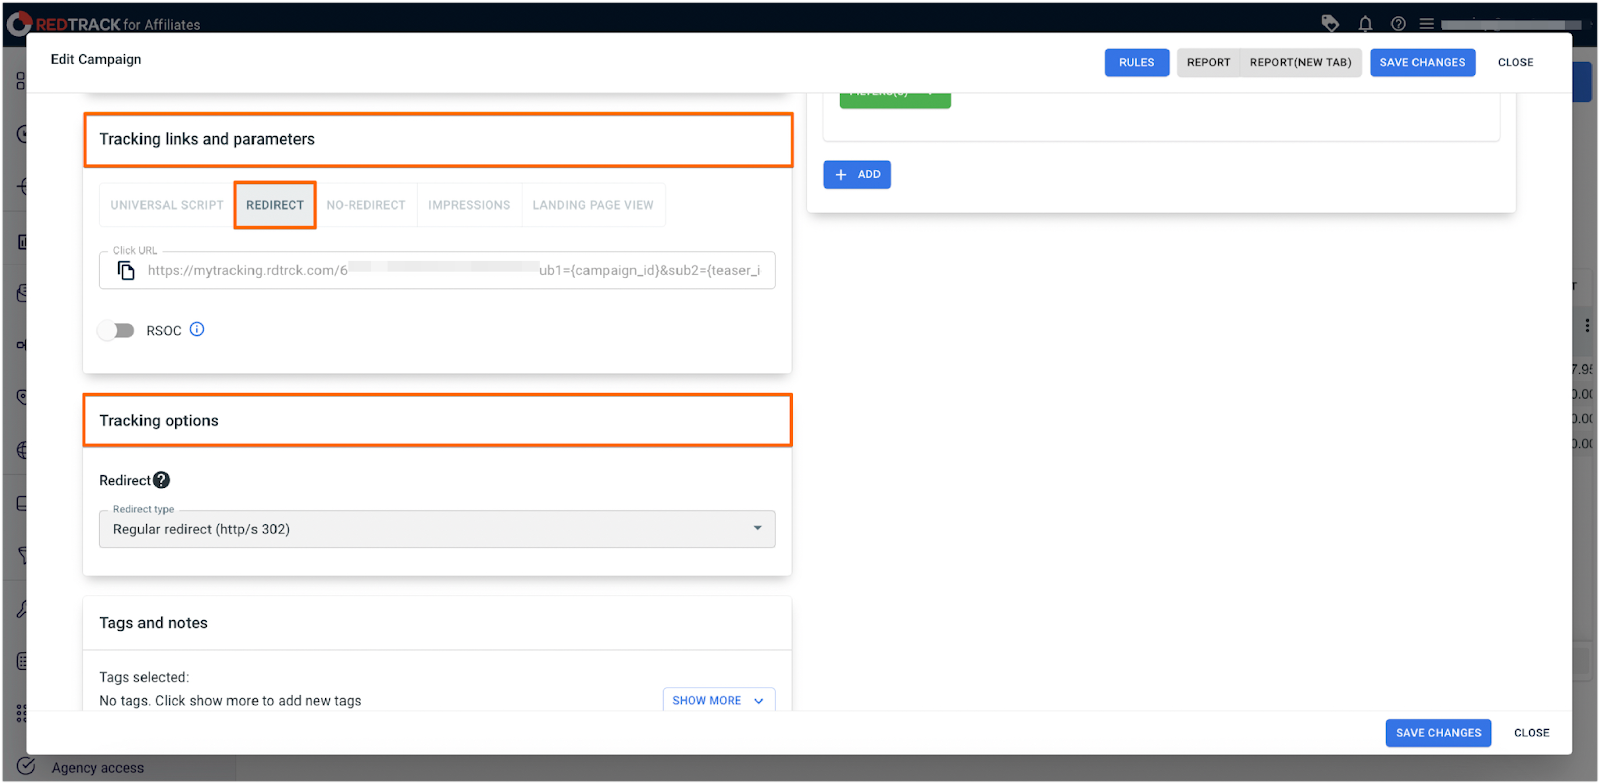
Task: Click the Report(New Tab) button
Action: pos(1300,62)
